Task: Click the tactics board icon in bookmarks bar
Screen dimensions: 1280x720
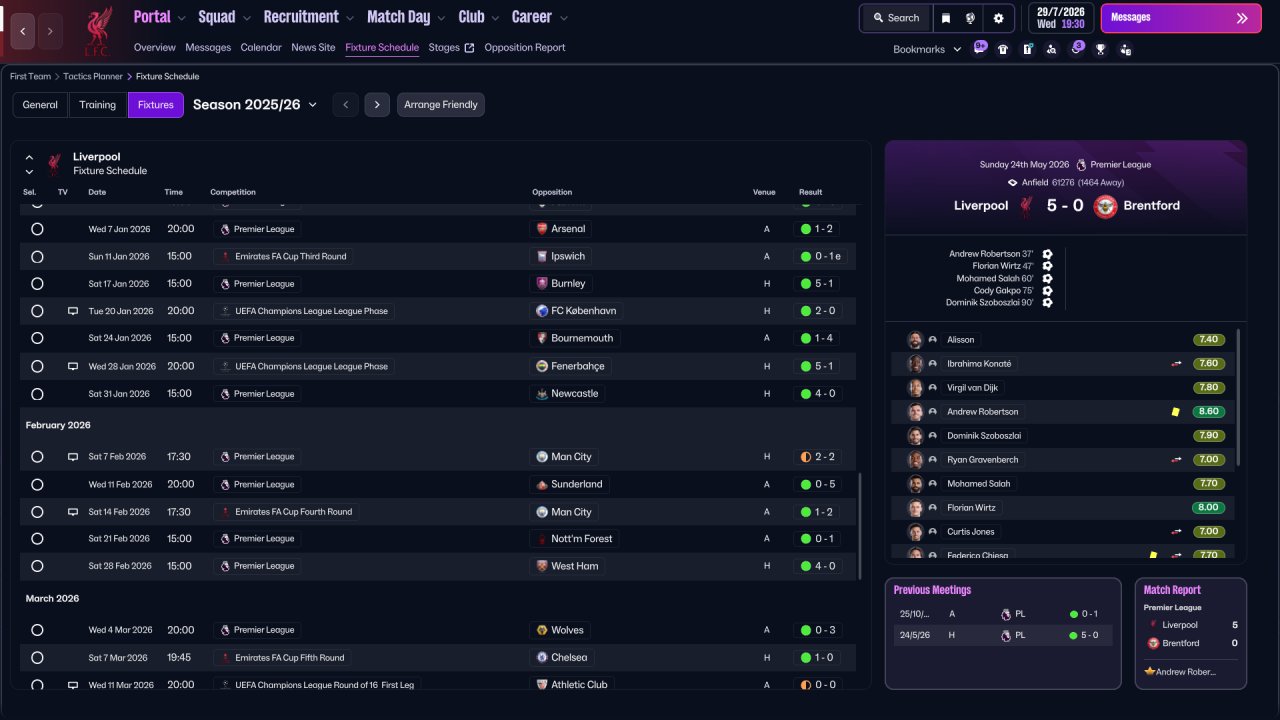Action: point(1027,49)
